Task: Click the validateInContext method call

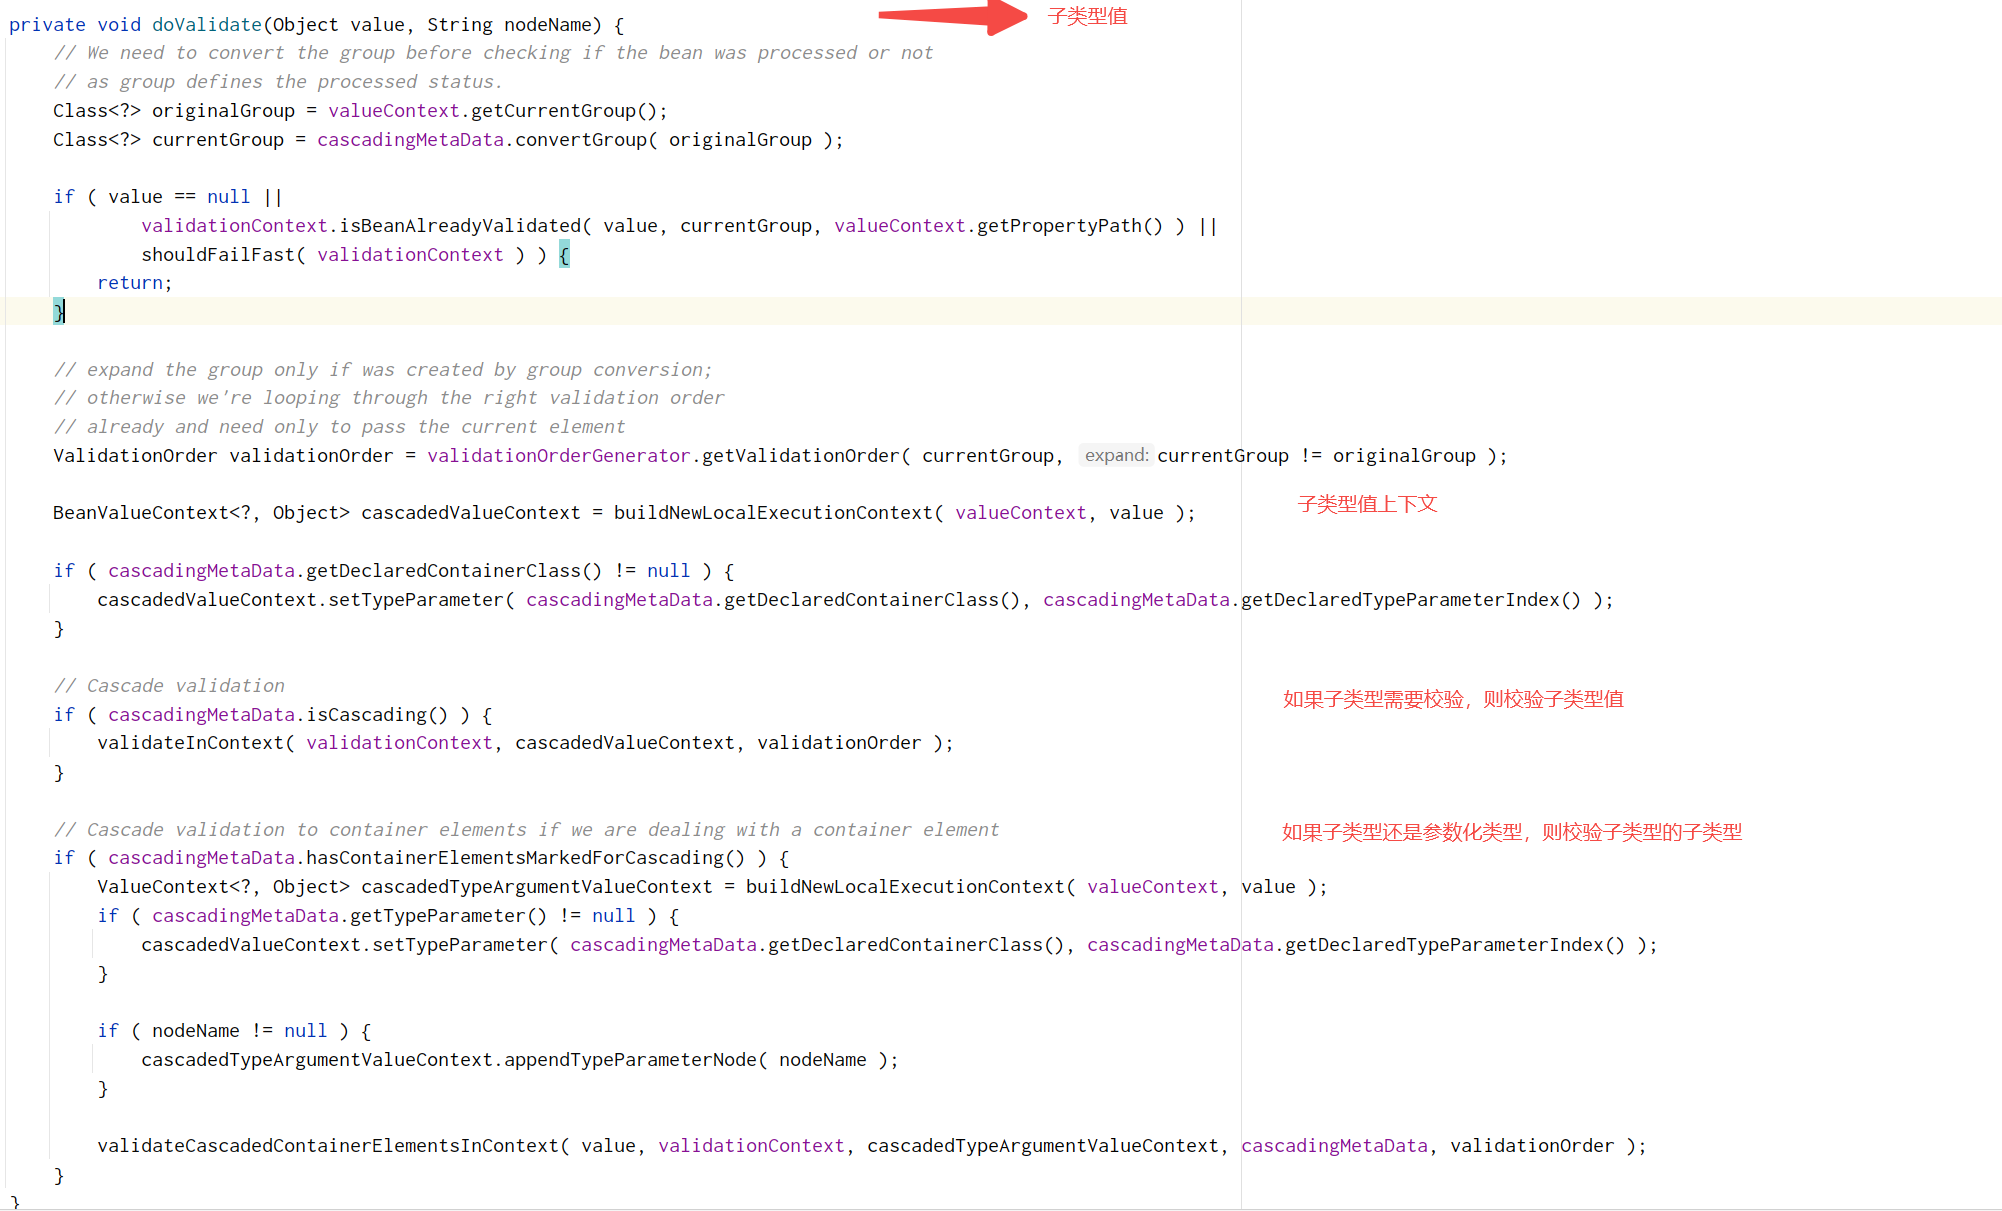Action: click(x=190, y=743)
